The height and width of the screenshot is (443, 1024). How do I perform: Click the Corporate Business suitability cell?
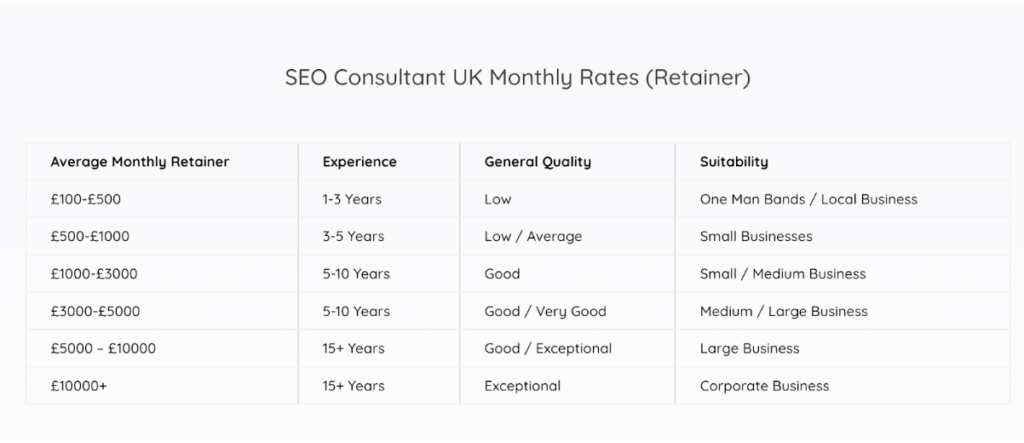764,386
